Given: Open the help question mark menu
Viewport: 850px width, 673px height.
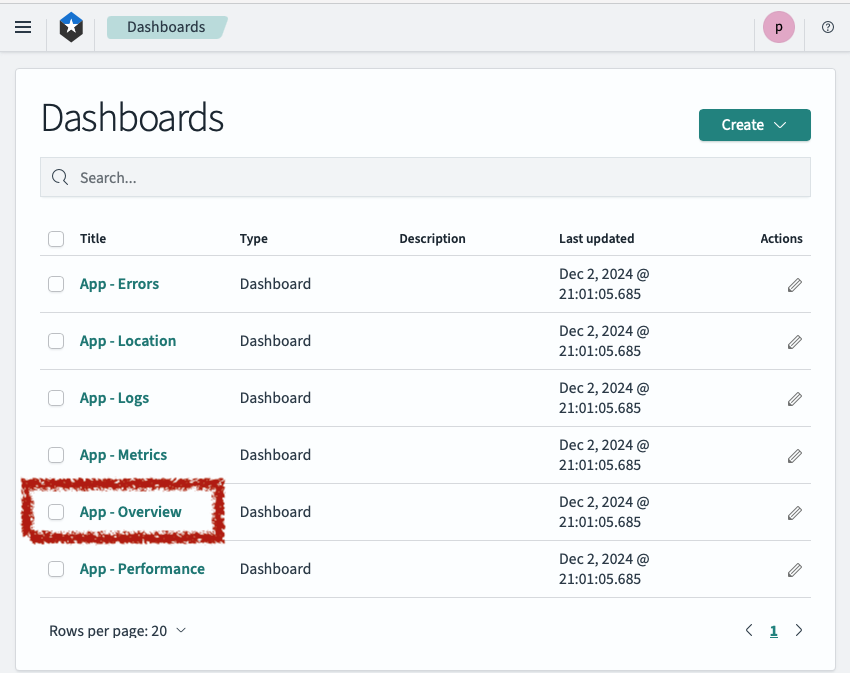Looking at the screenshot, I should (x=827, y=27).
